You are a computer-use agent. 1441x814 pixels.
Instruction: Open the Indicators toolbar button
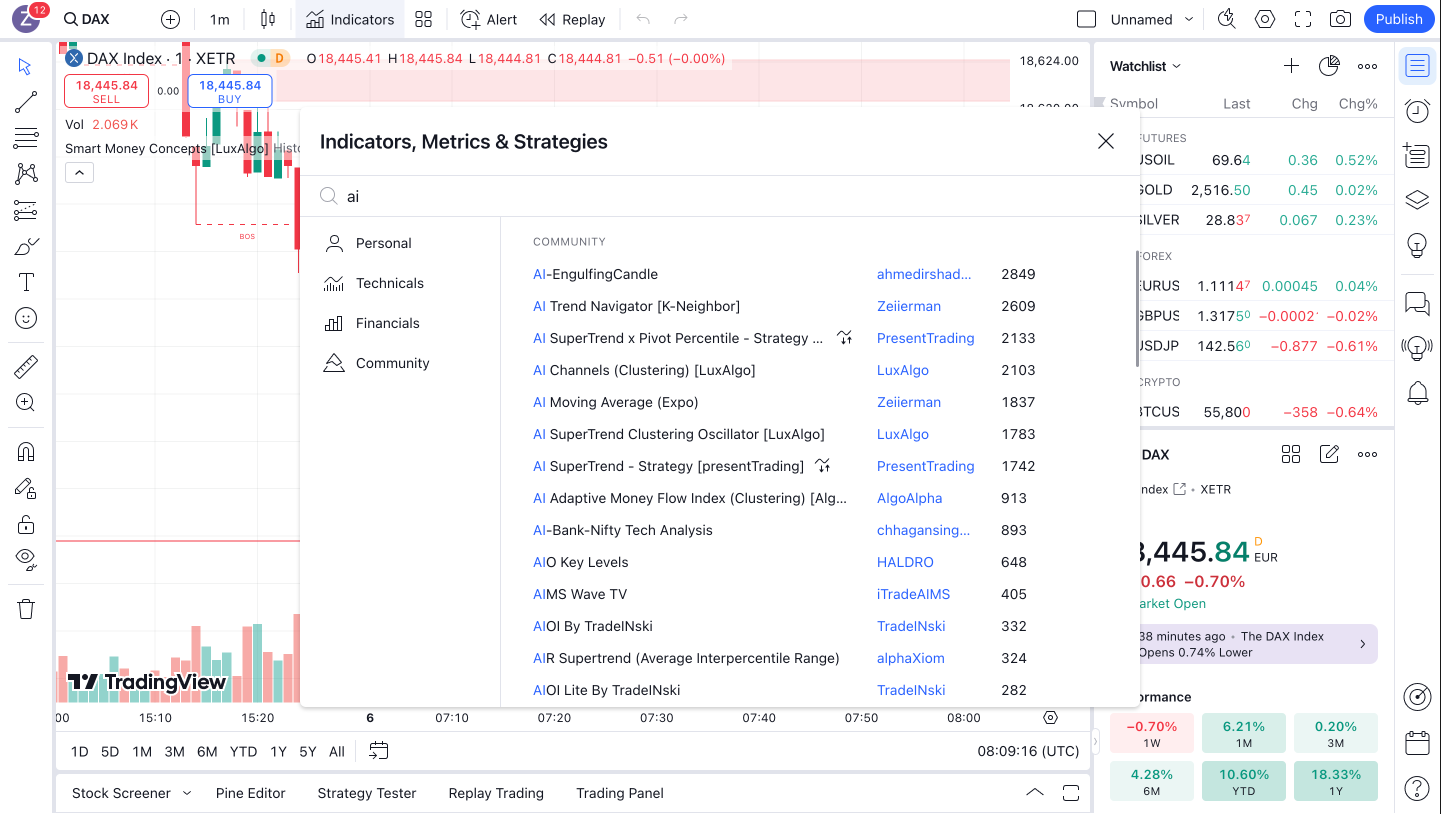point(350,19)
